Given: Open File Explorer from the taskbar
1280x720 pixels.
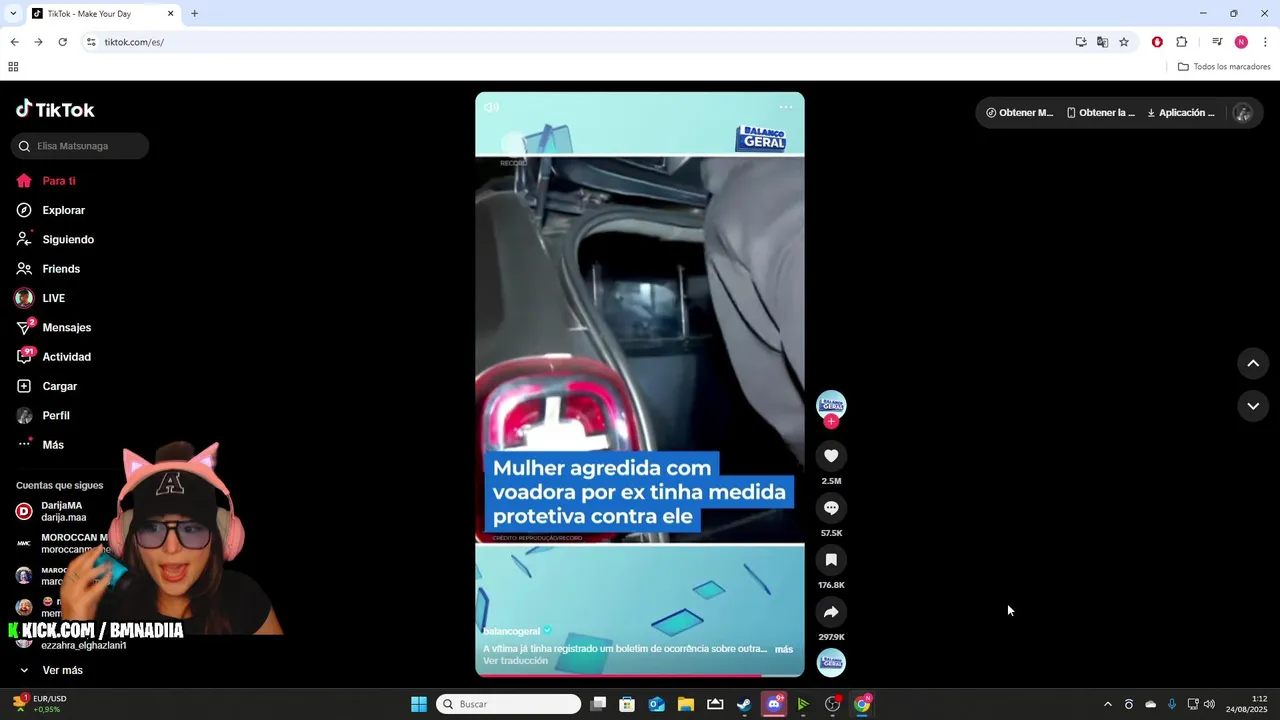Looking at the screenshot, I should click(686, 704).
